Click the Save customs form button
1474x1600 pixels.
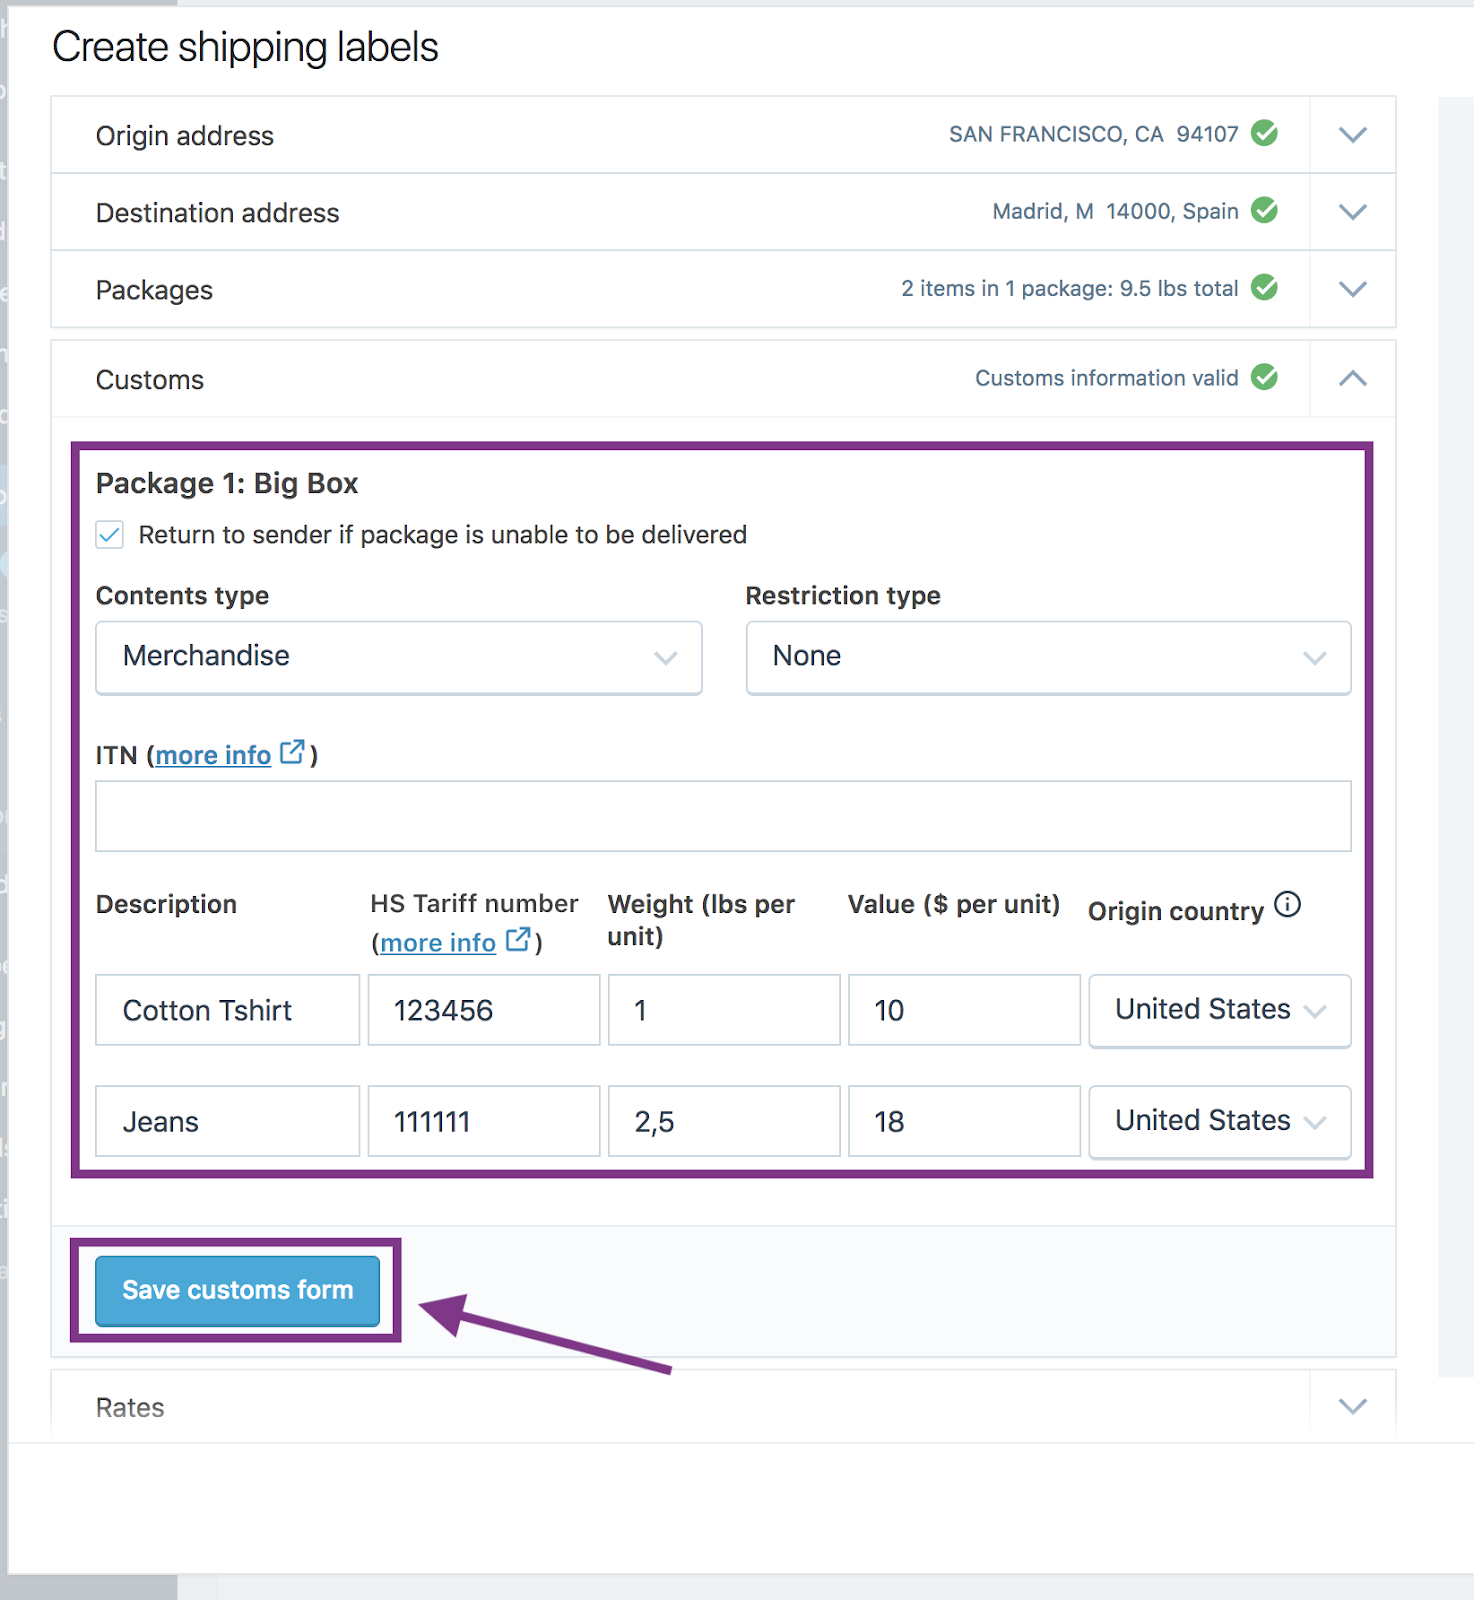click(x=238, y=1290)
